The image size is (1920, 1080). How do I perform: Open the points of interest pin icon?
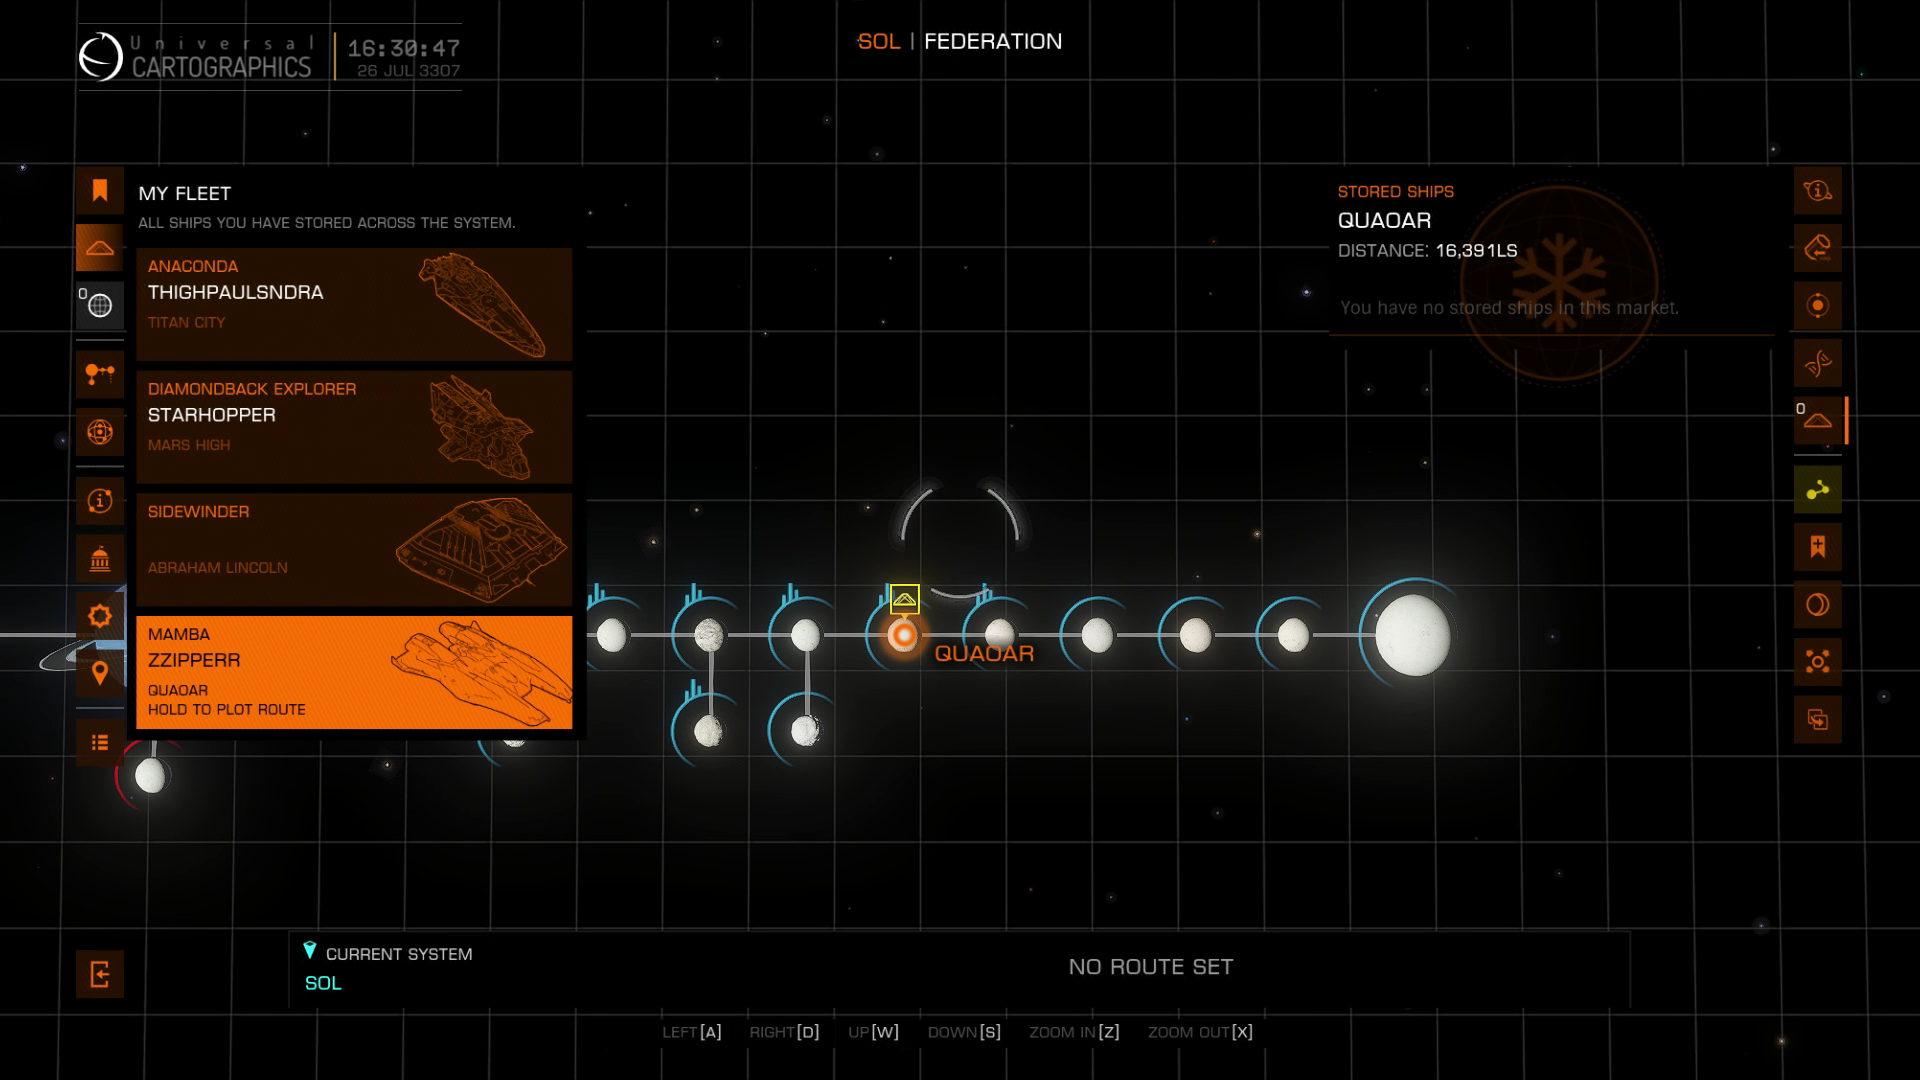pos(100,673)
